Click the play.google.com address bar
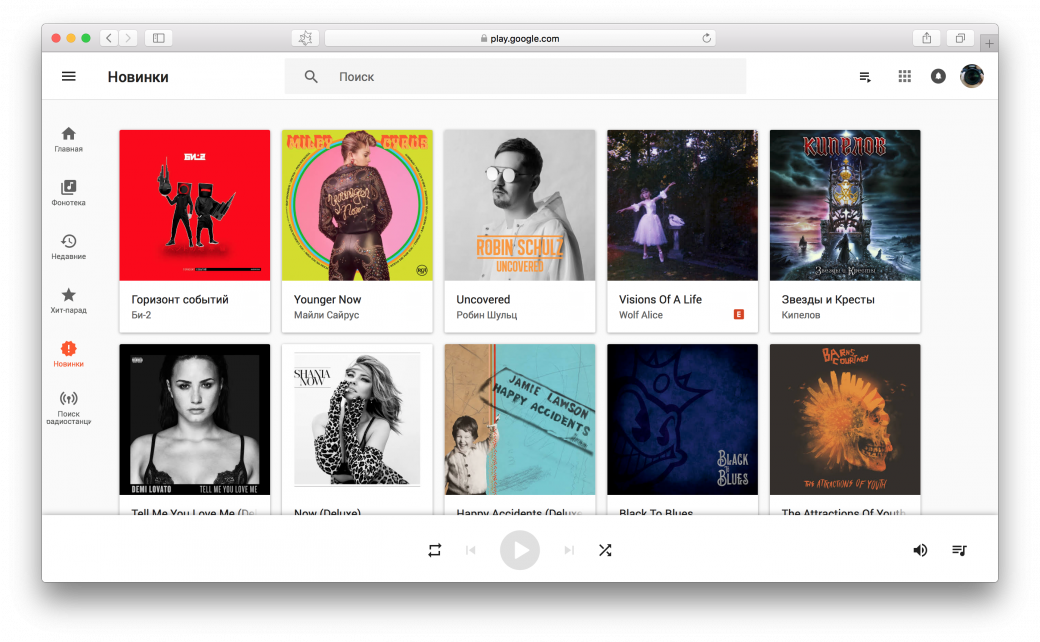Viewport: 1040px width, 642px height. point(519,38)
